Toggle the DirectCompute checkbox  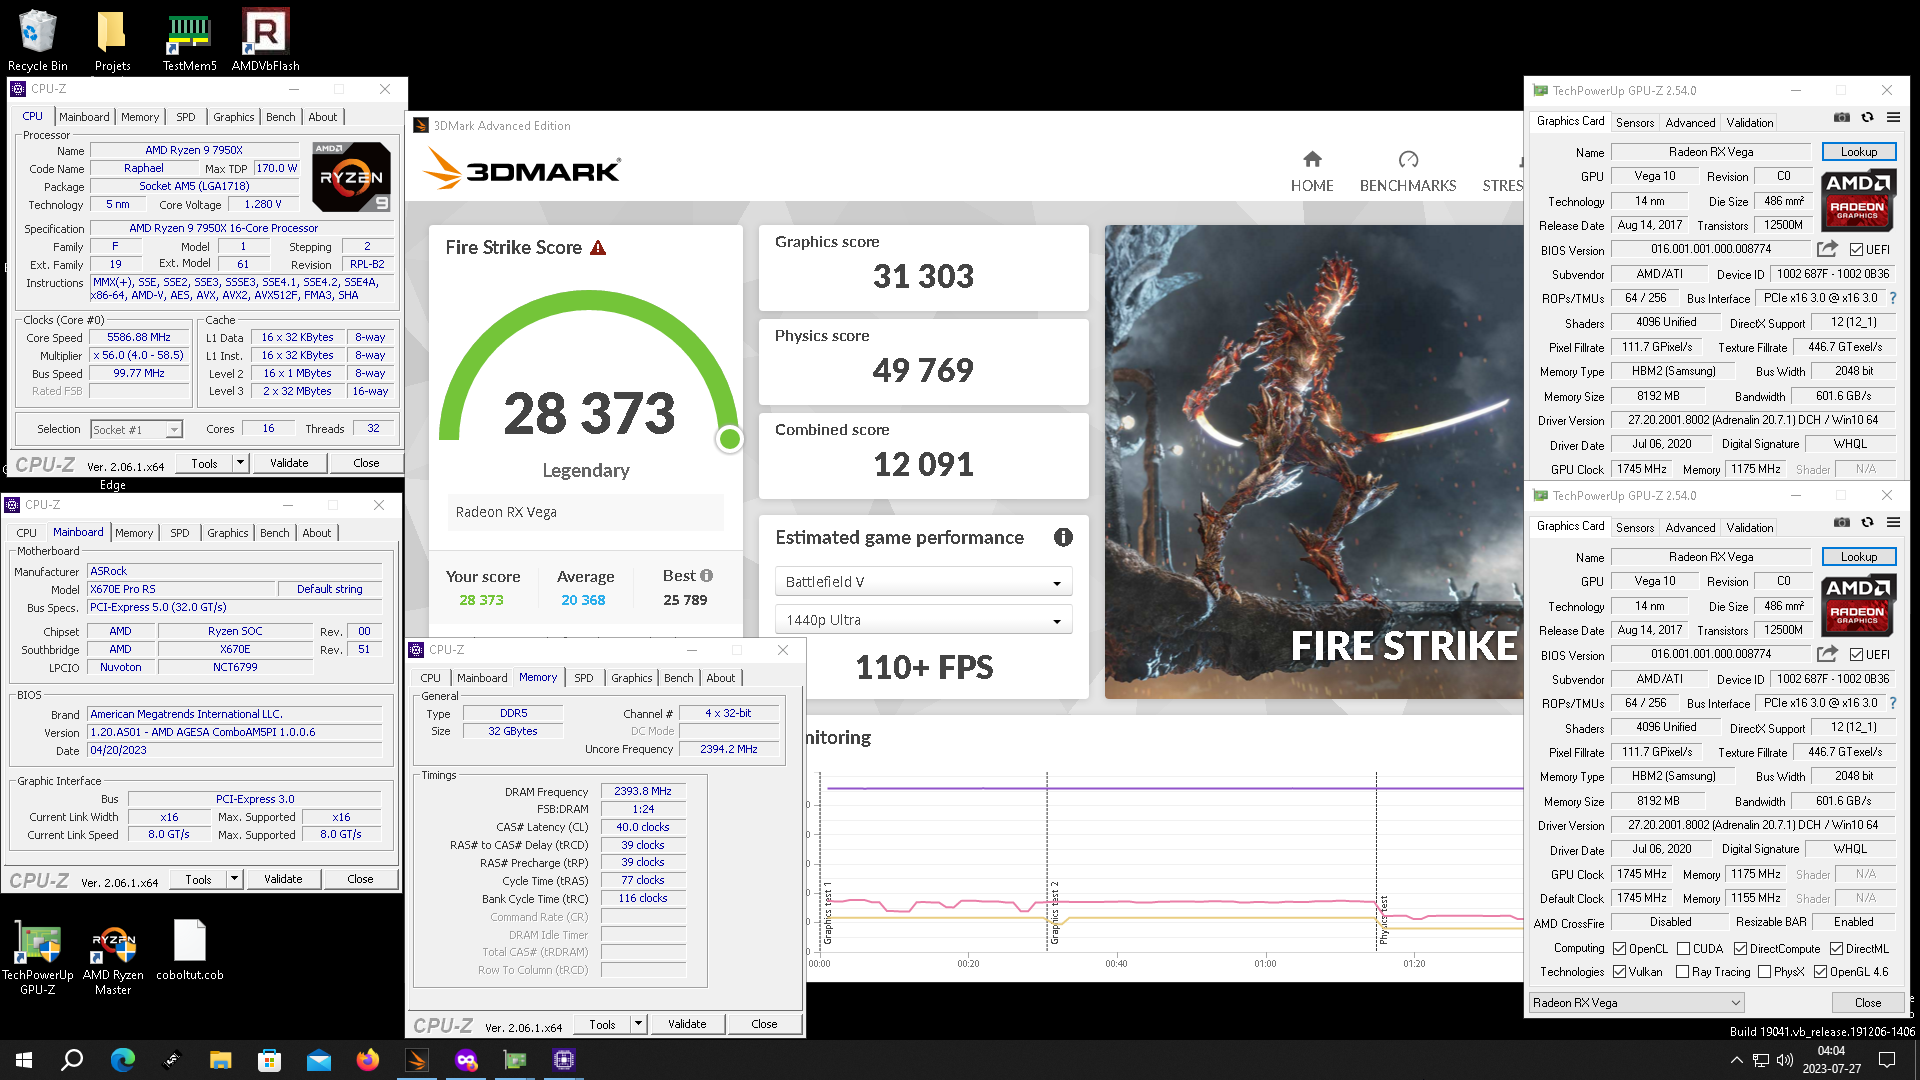coord(1740,949)
